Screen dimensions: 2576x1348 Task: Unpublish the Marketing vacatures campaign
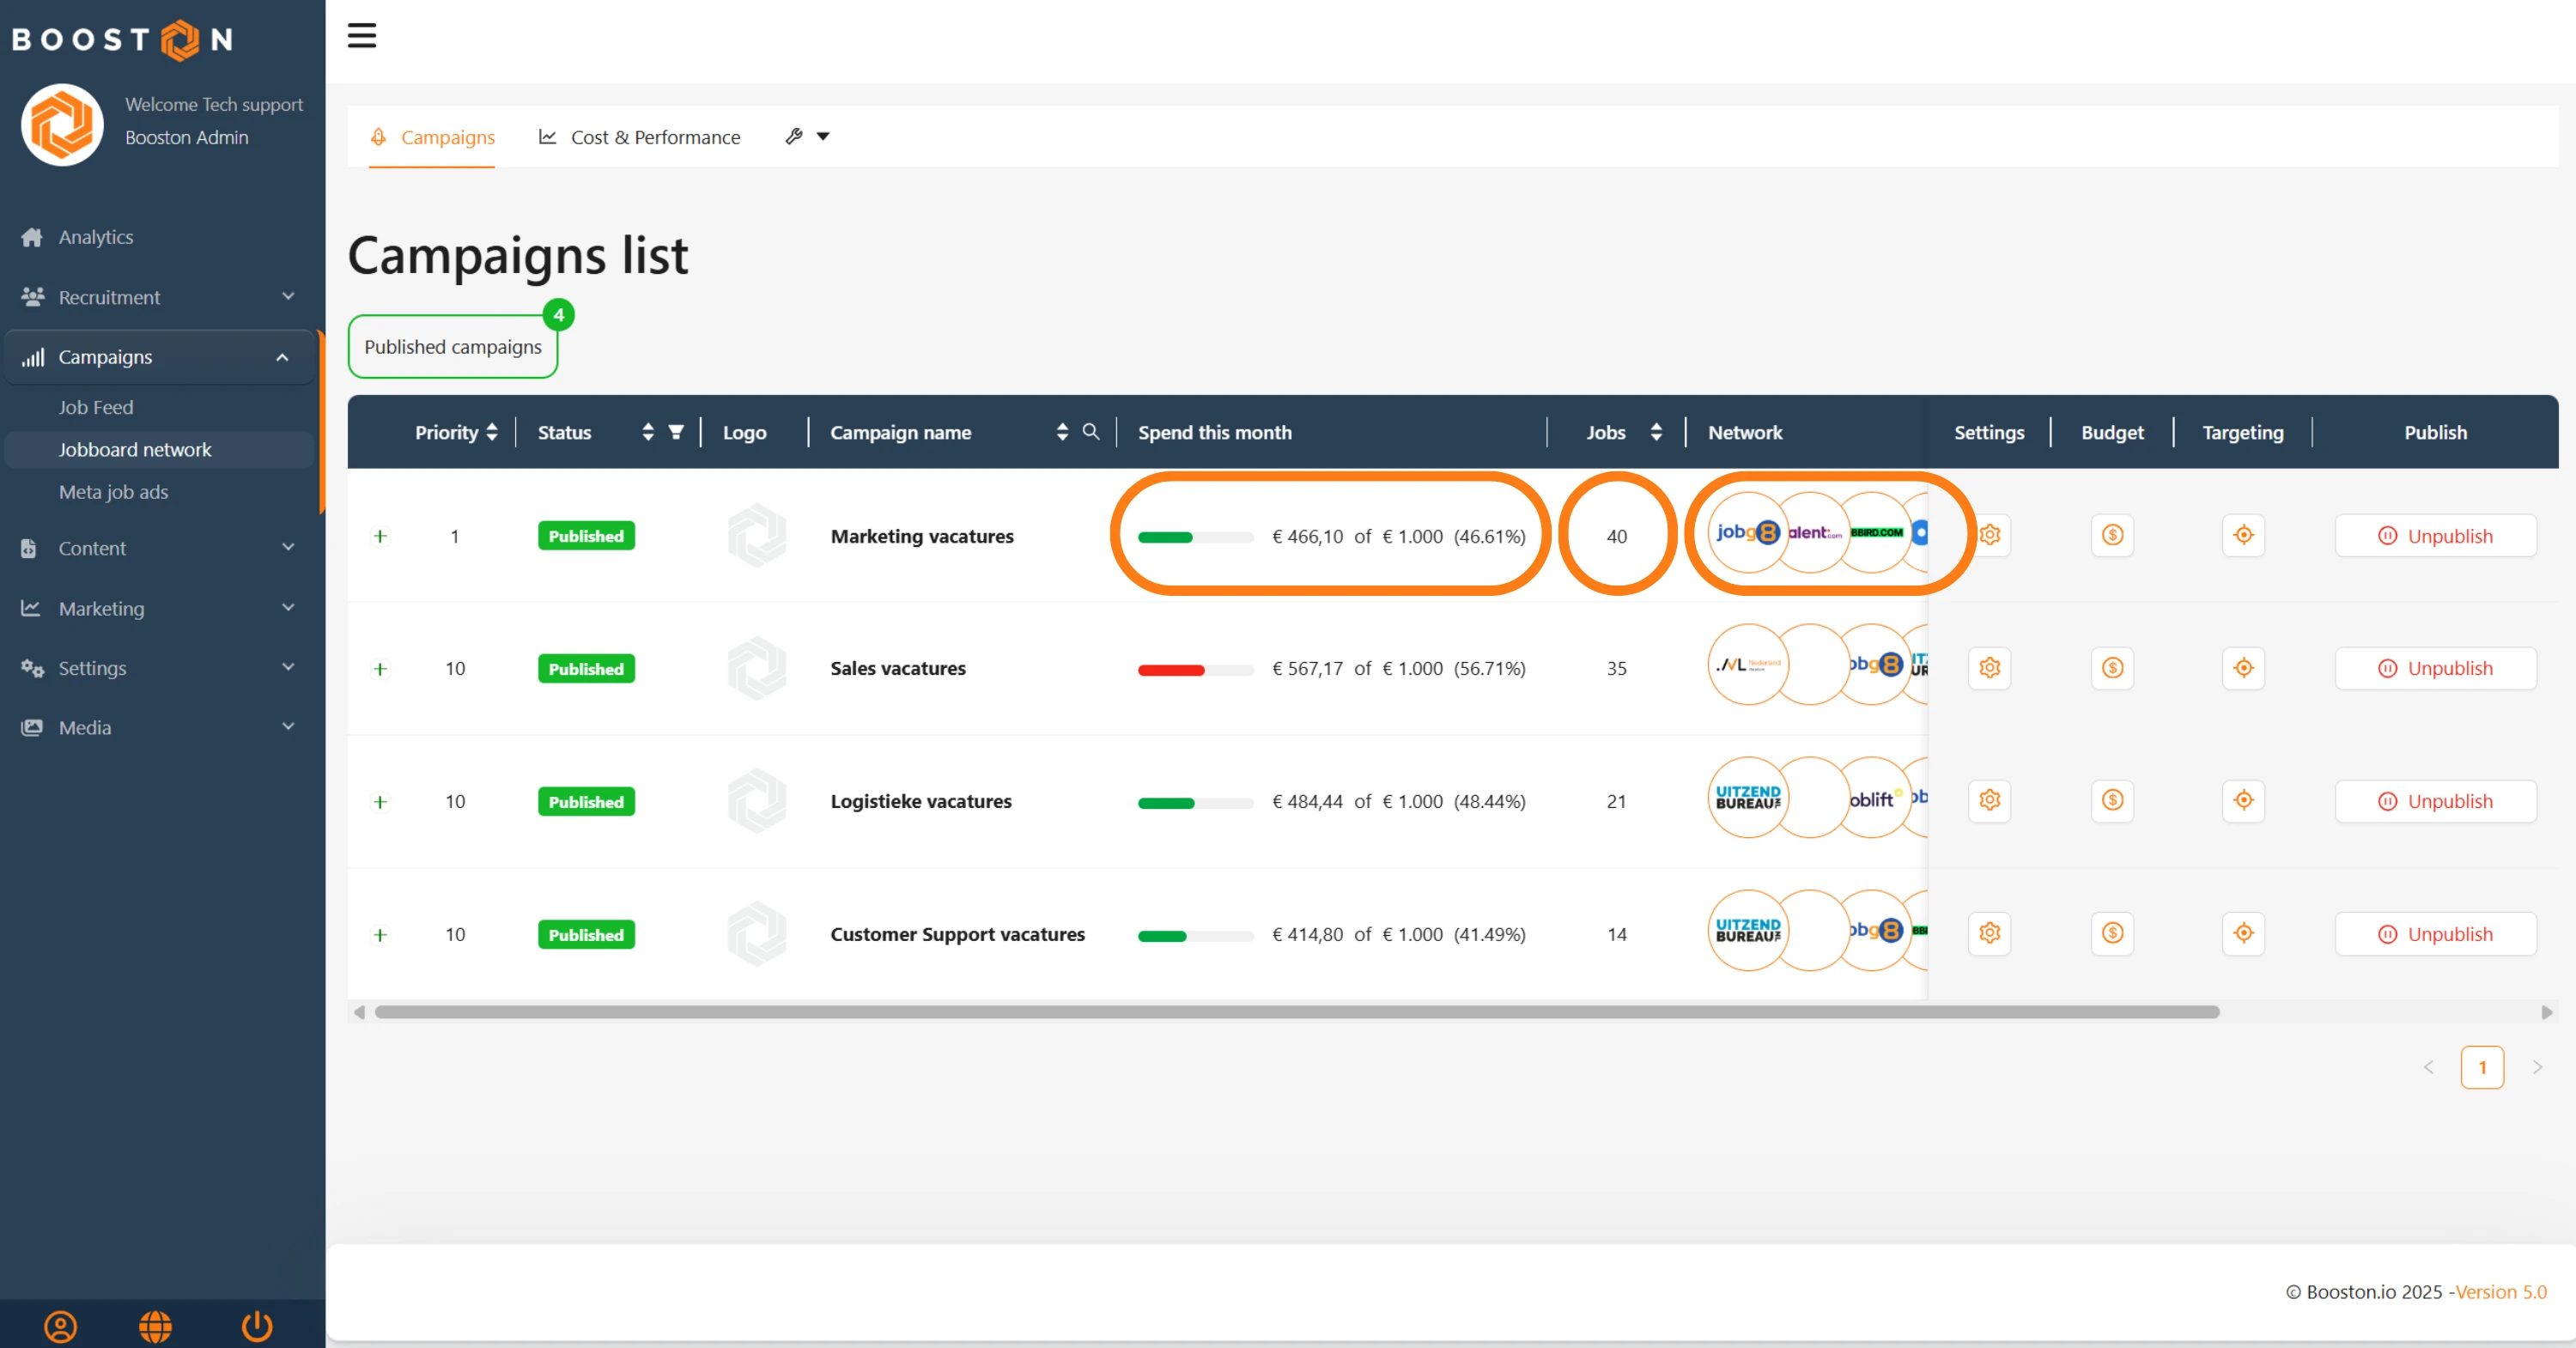pos(2435,536)
